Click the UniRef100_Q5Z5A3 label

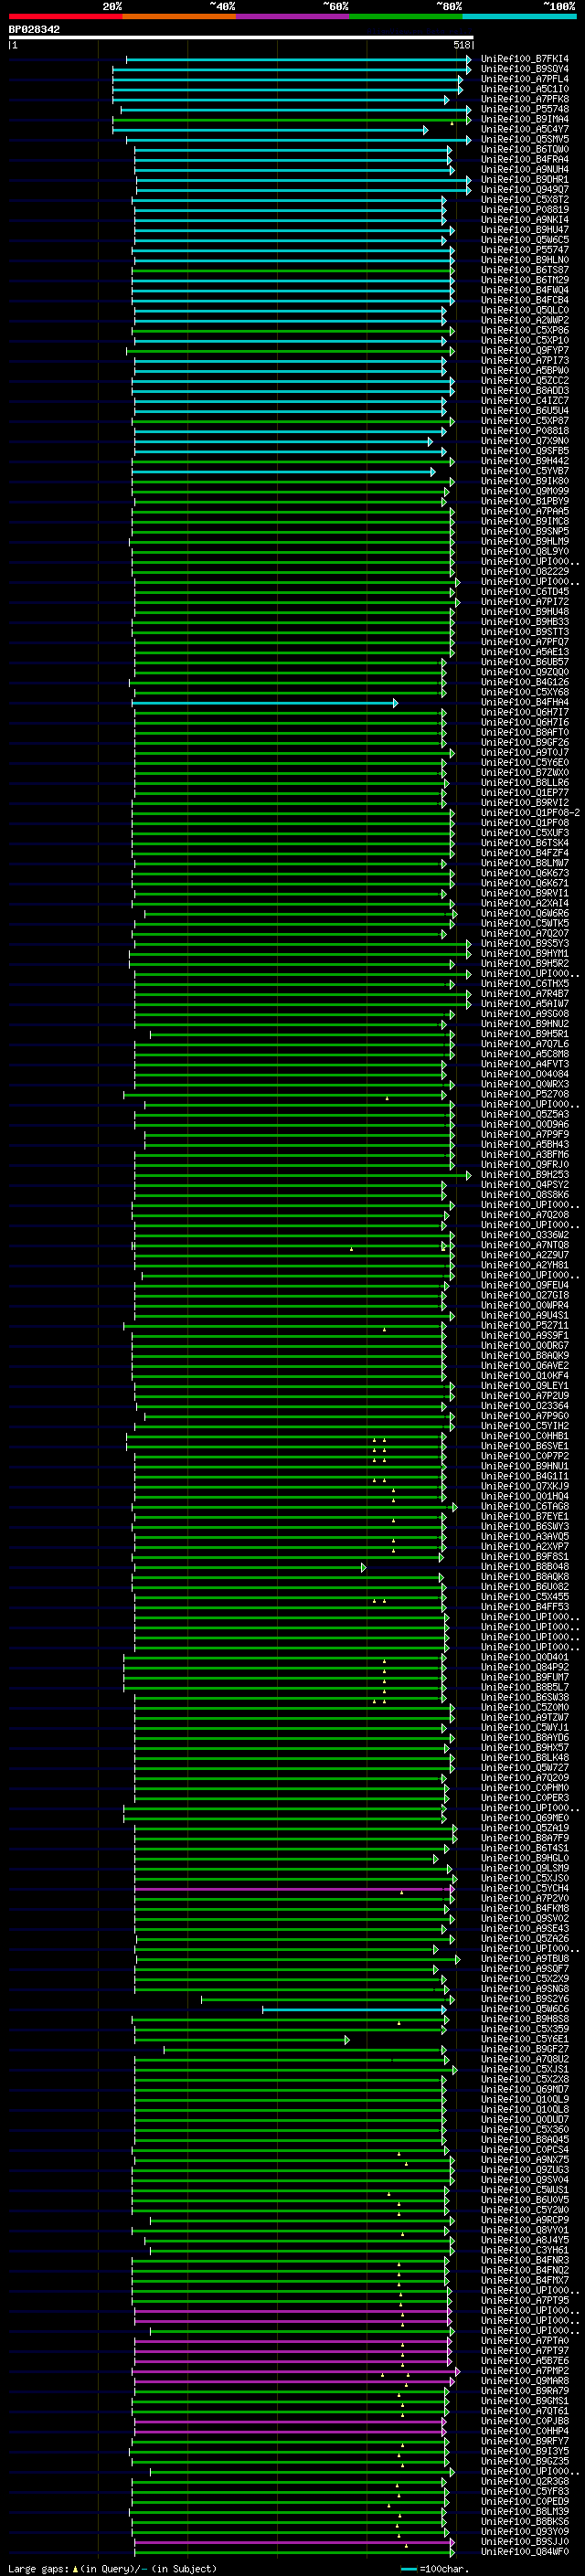pos(525,1114)
